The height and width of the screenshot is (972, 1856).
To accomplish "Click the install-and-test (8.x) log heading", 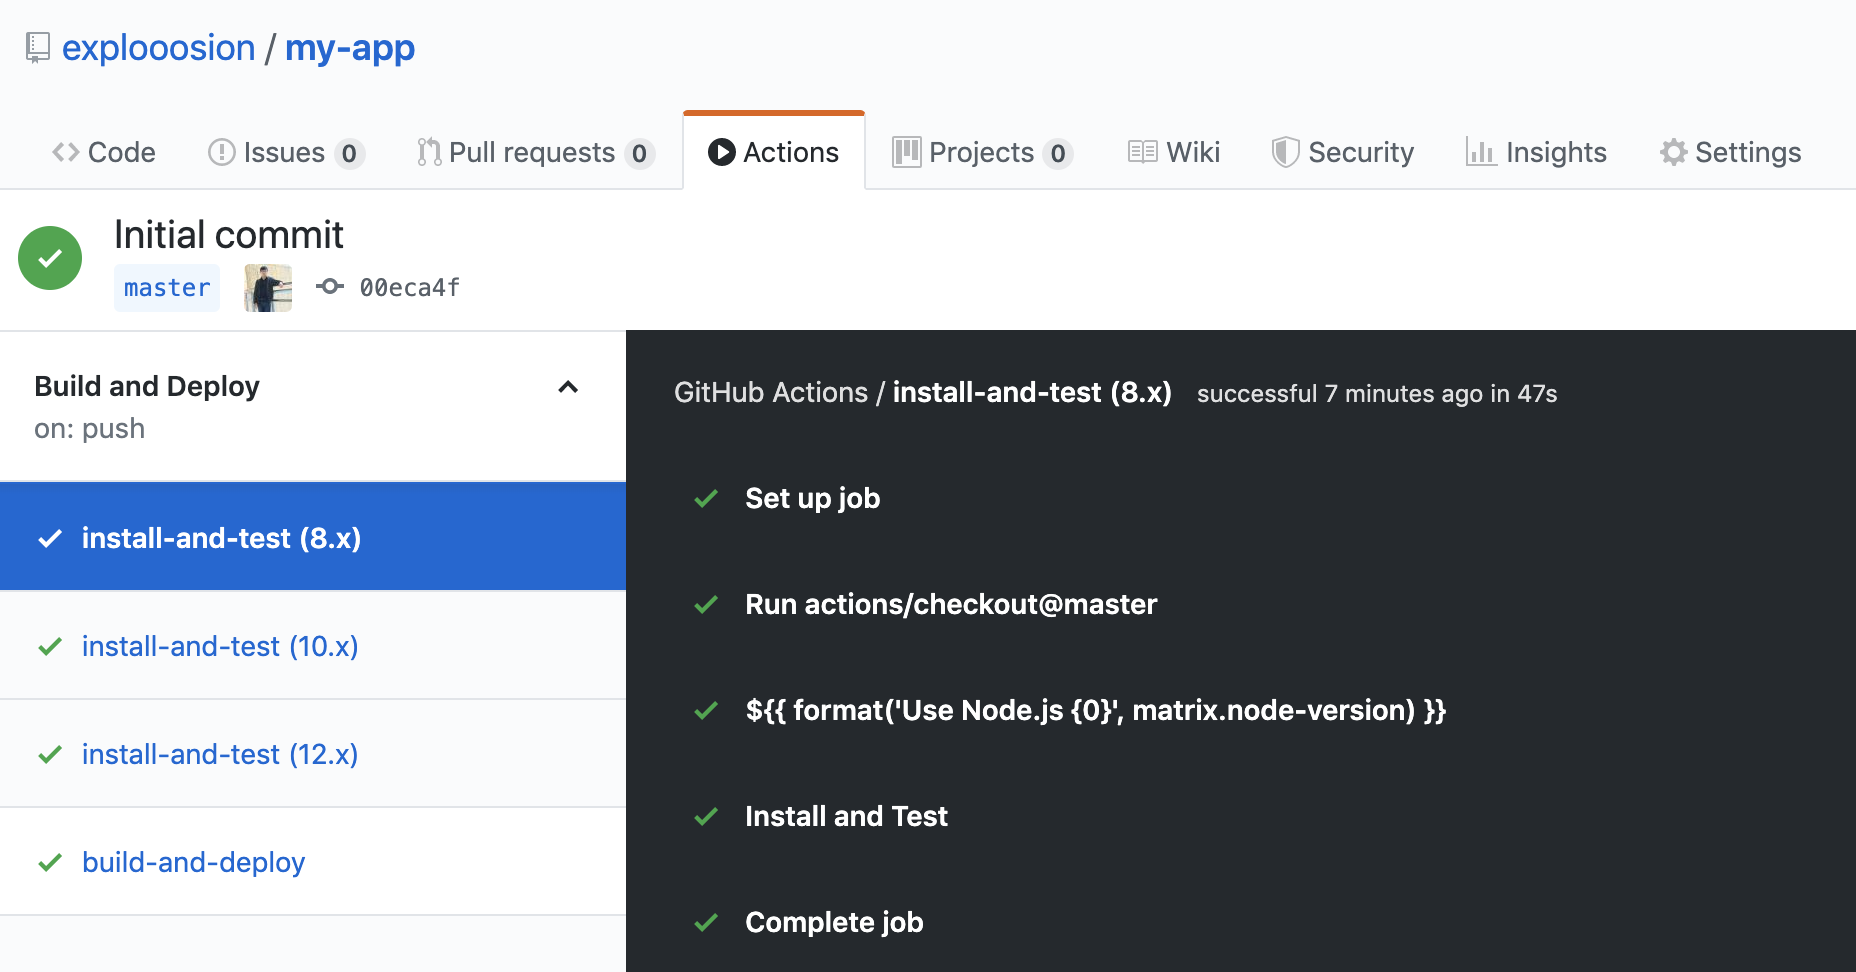I will point(1032,393).
